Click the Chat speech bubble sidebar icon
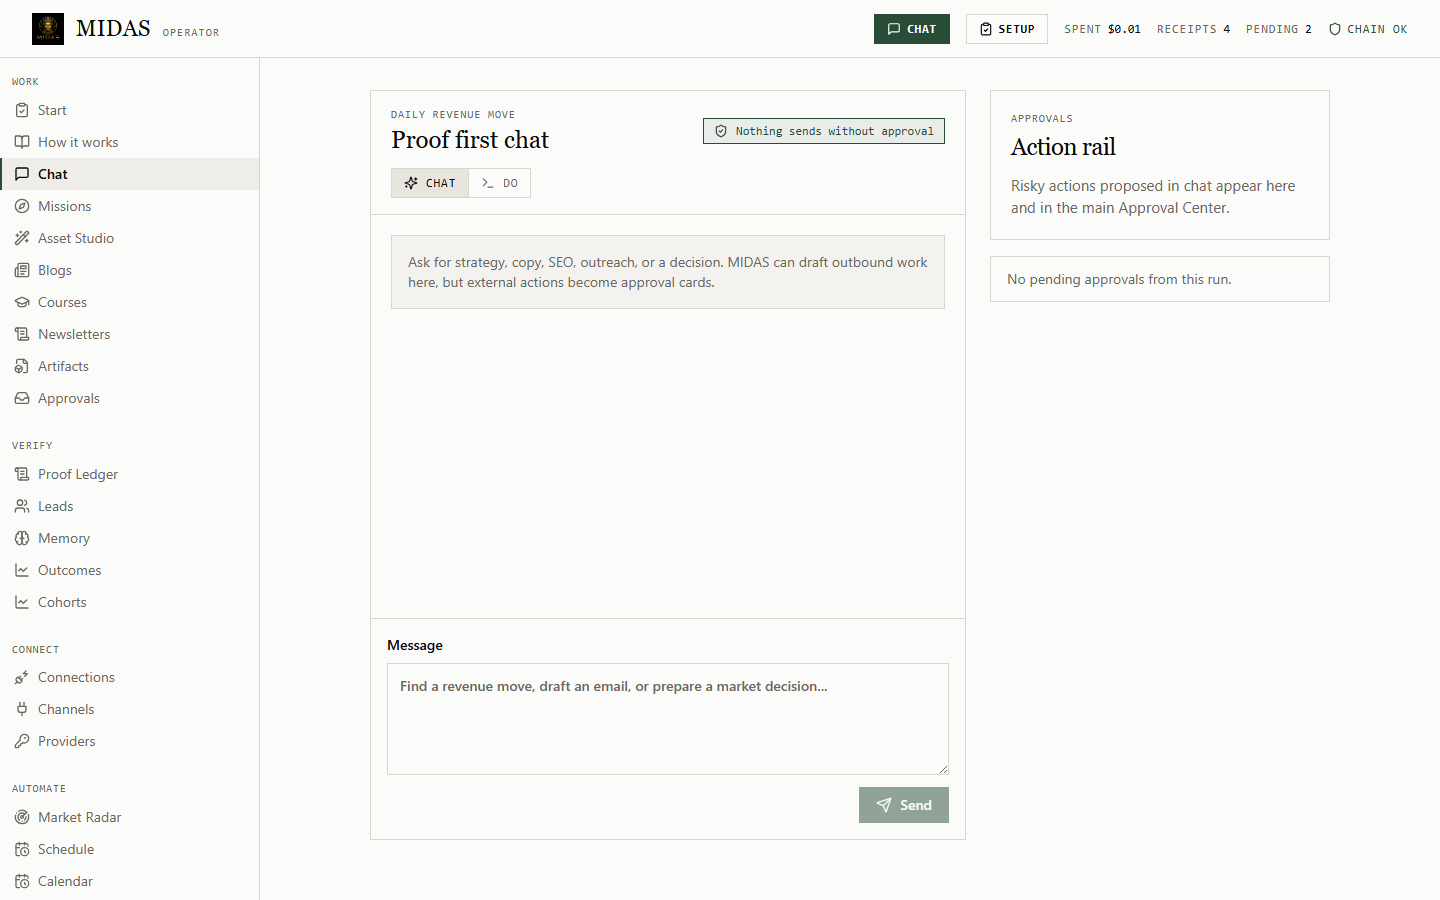 [x=22, y=174]
